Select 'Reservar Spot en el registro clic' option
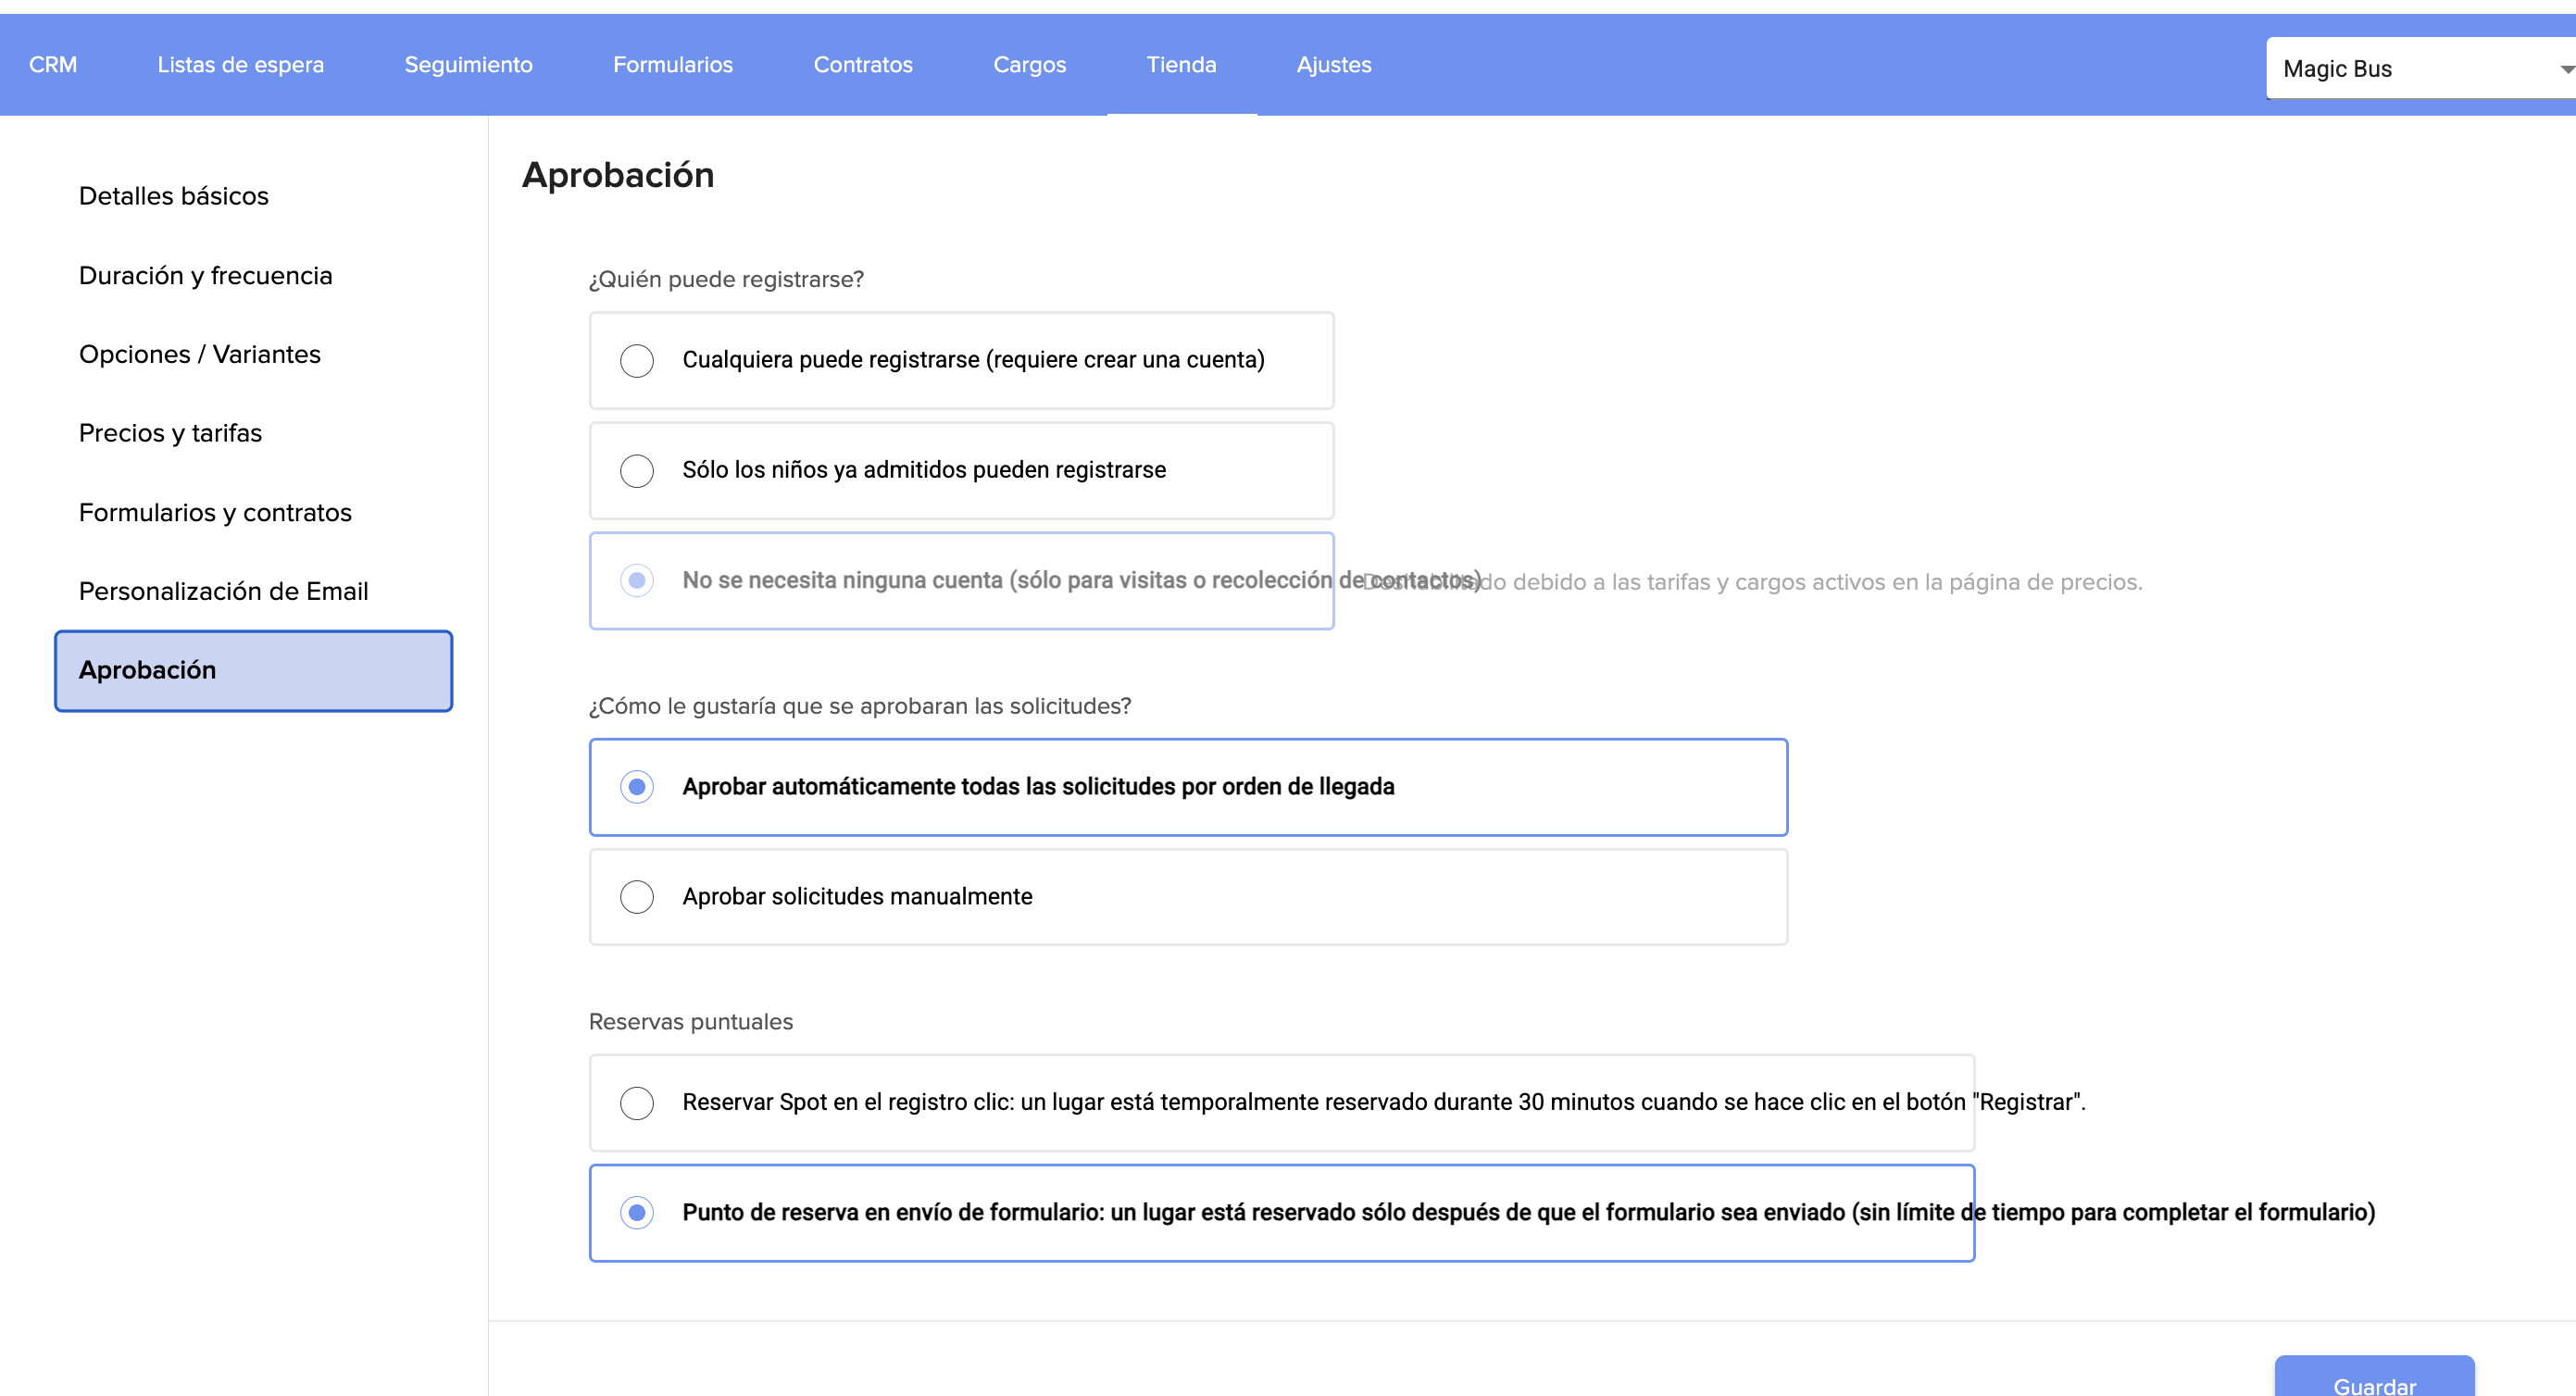 [x=637, y=1103]
